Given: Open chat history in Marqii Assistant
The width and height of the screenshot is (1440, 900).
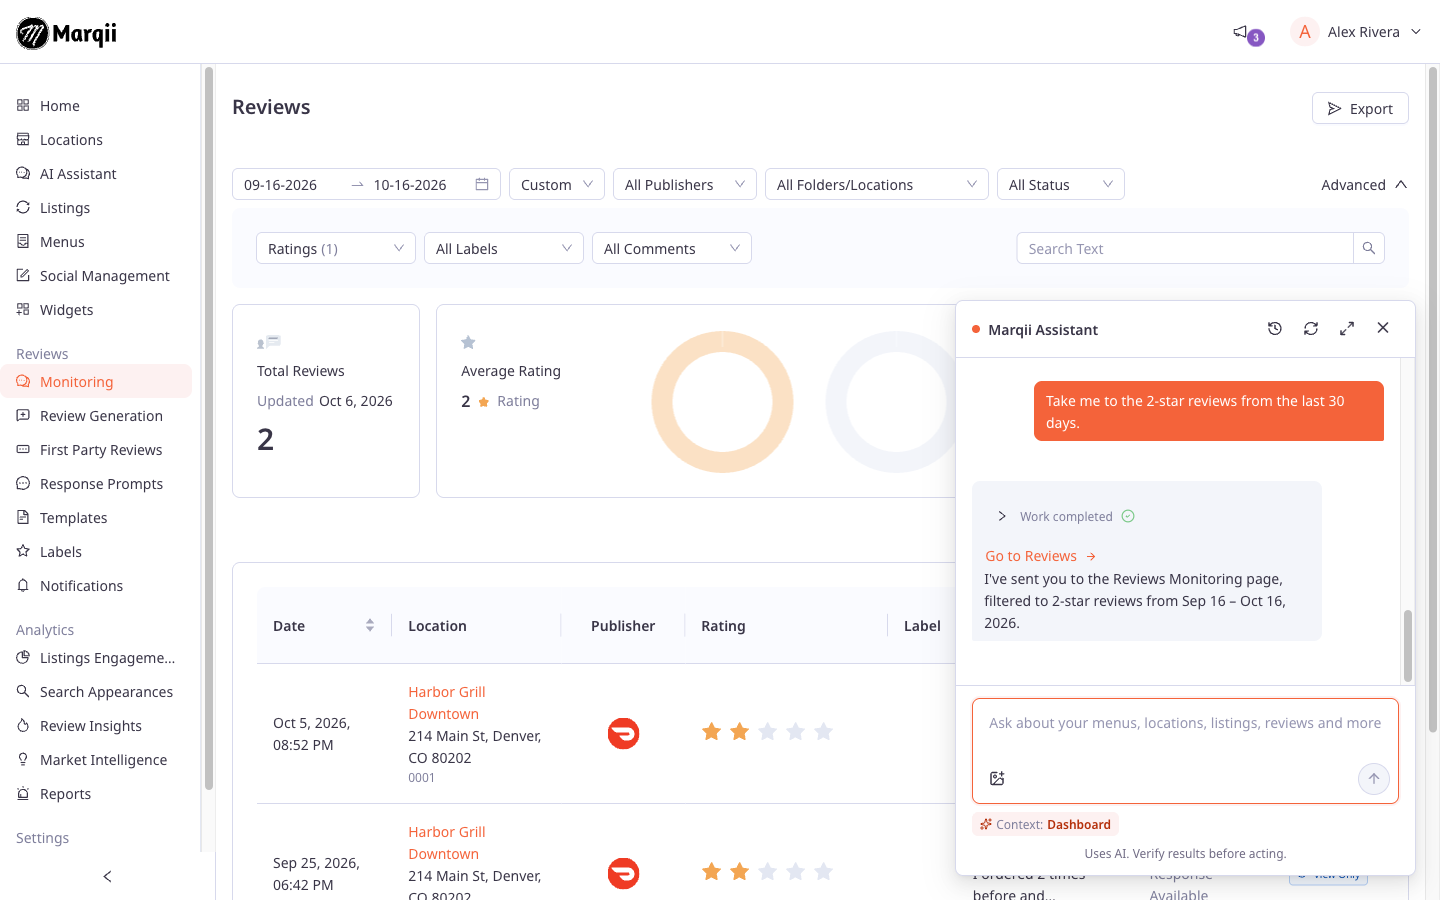Looking at the screenshot, I should point(1275,328).
